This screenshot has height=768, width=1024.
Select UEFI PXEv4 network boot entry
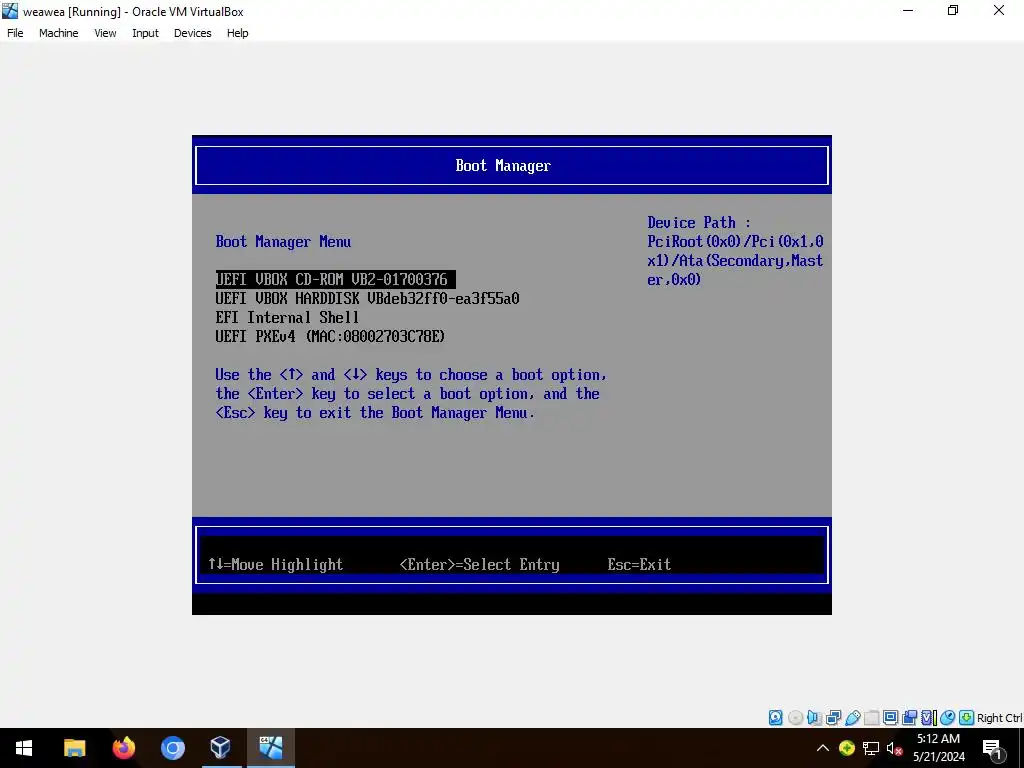pyautogui.click(x=330, y=336)
